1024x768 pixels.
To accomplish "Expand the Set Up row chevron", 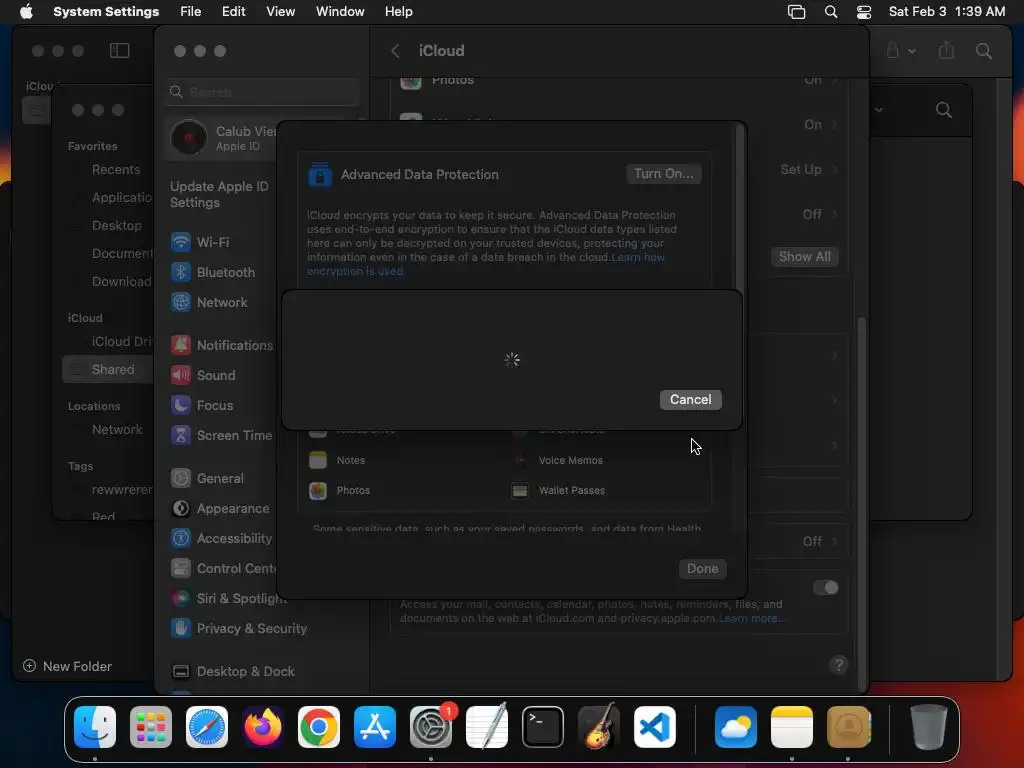I will (x=835, y=170).
